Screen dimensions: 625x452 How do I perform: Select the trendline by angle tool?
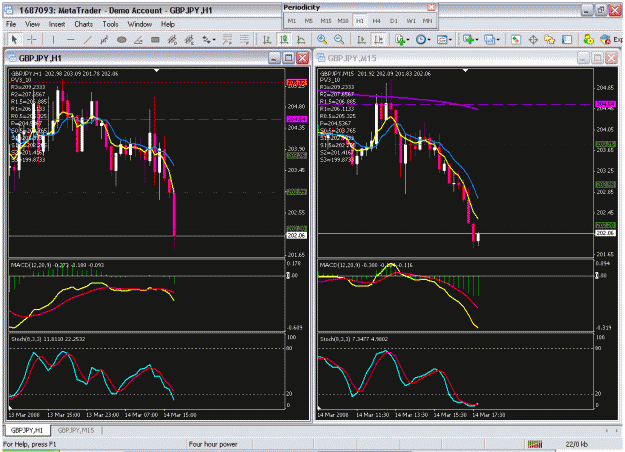click(138, 39)
